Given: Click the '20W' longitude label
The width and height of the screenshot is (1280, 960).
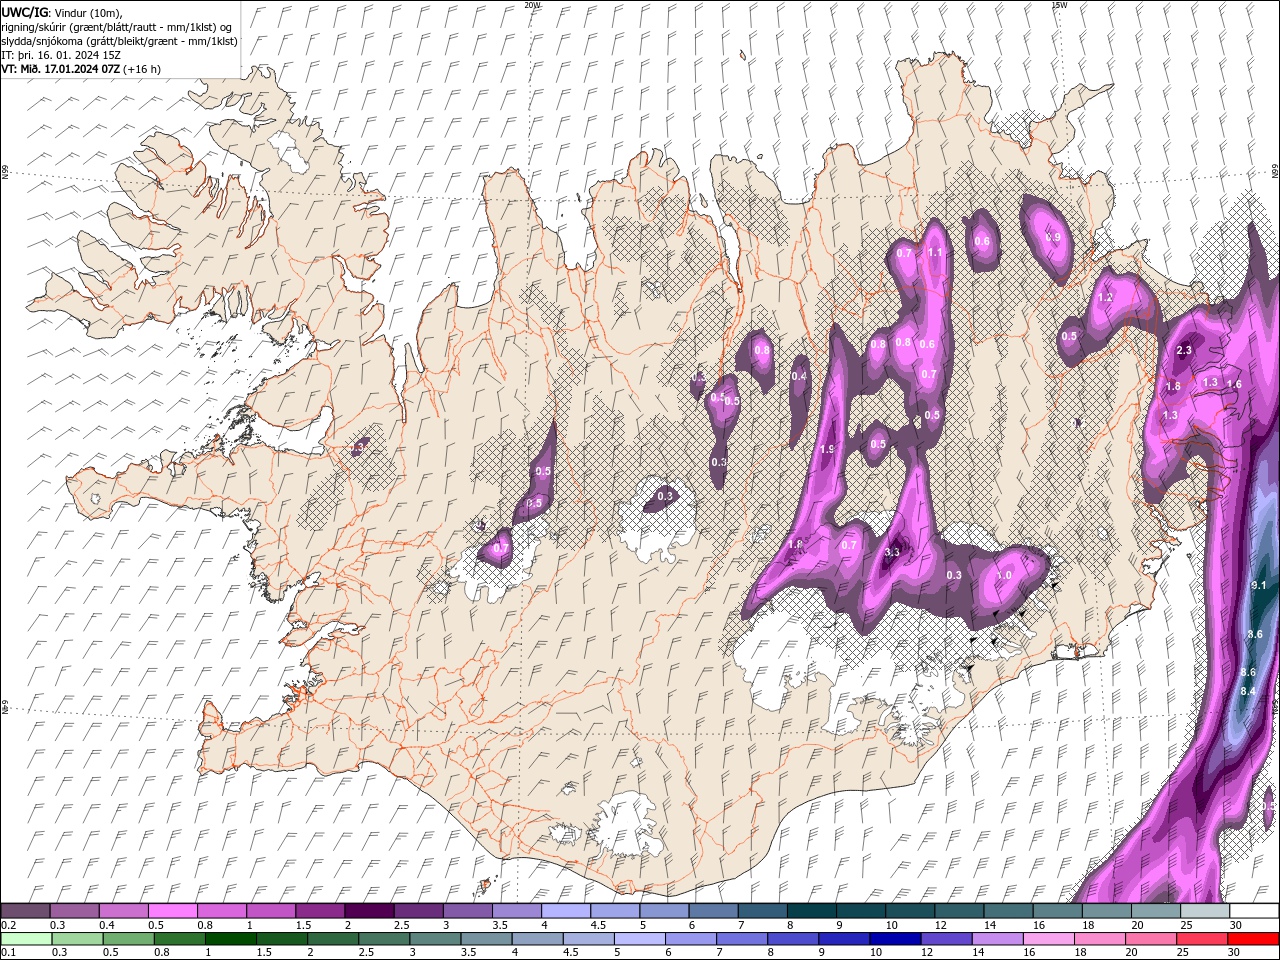Looking at the screenshot, I should coord(532,5).
